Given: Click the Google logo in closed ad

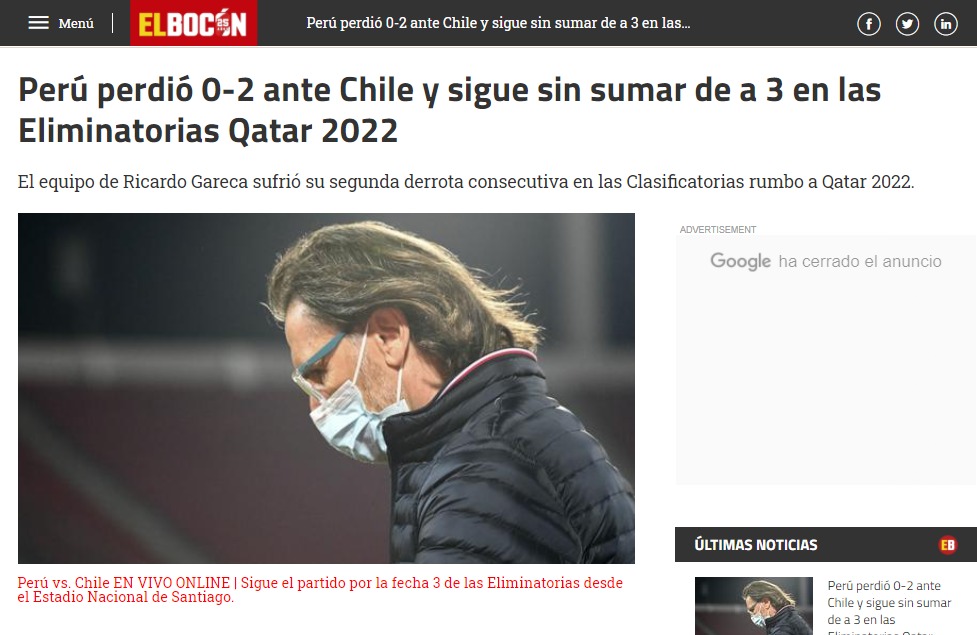Looking at the screenshot, I should coord(740,261).
